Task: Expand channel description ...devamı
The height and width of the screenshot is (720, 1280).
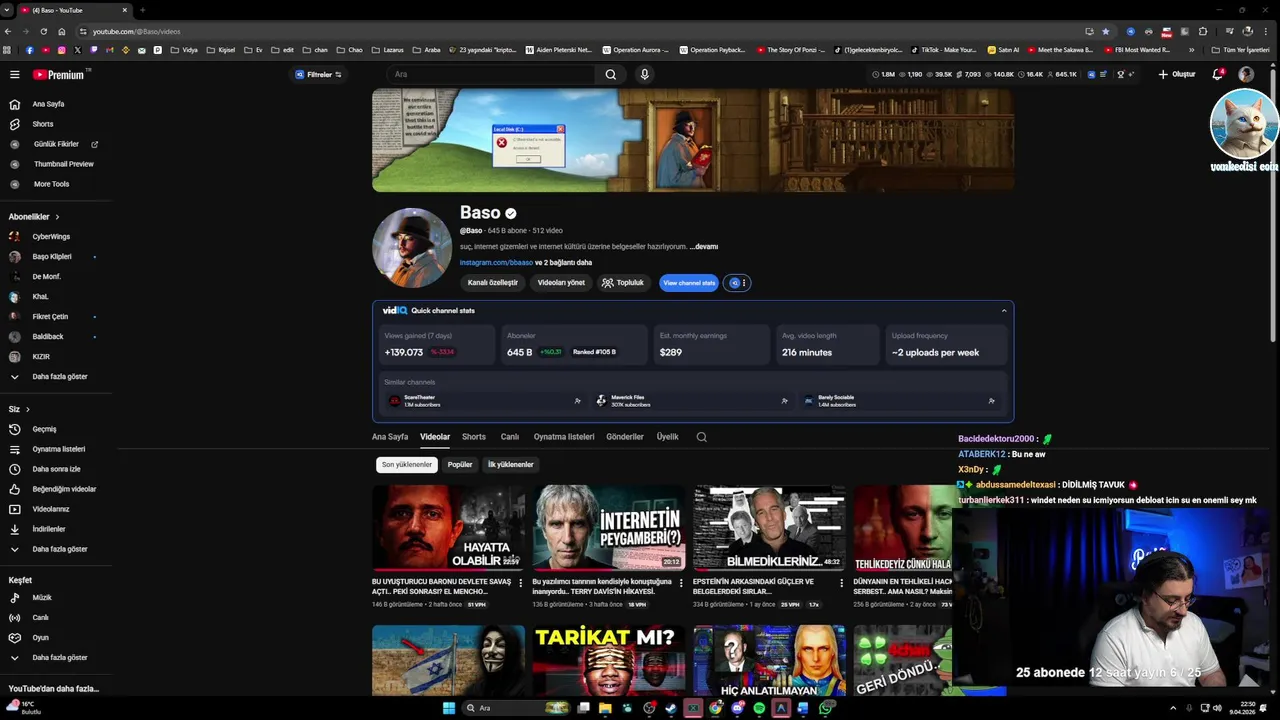Action: [704, 246]
